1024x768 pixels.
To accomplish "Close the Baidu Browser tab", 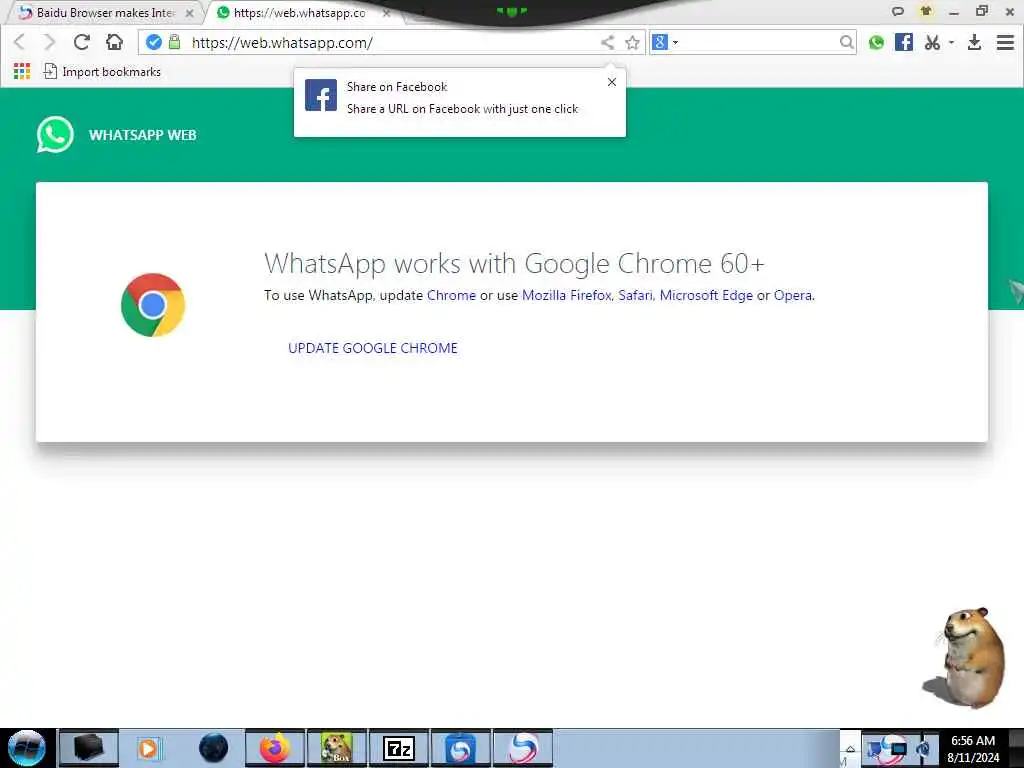I will [x=189, y=13].
